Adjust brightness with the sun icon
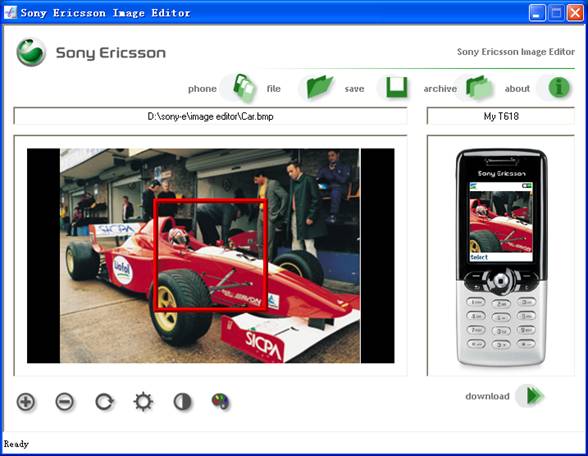Screen dimensions: 588x456 [x=143, y=402]
